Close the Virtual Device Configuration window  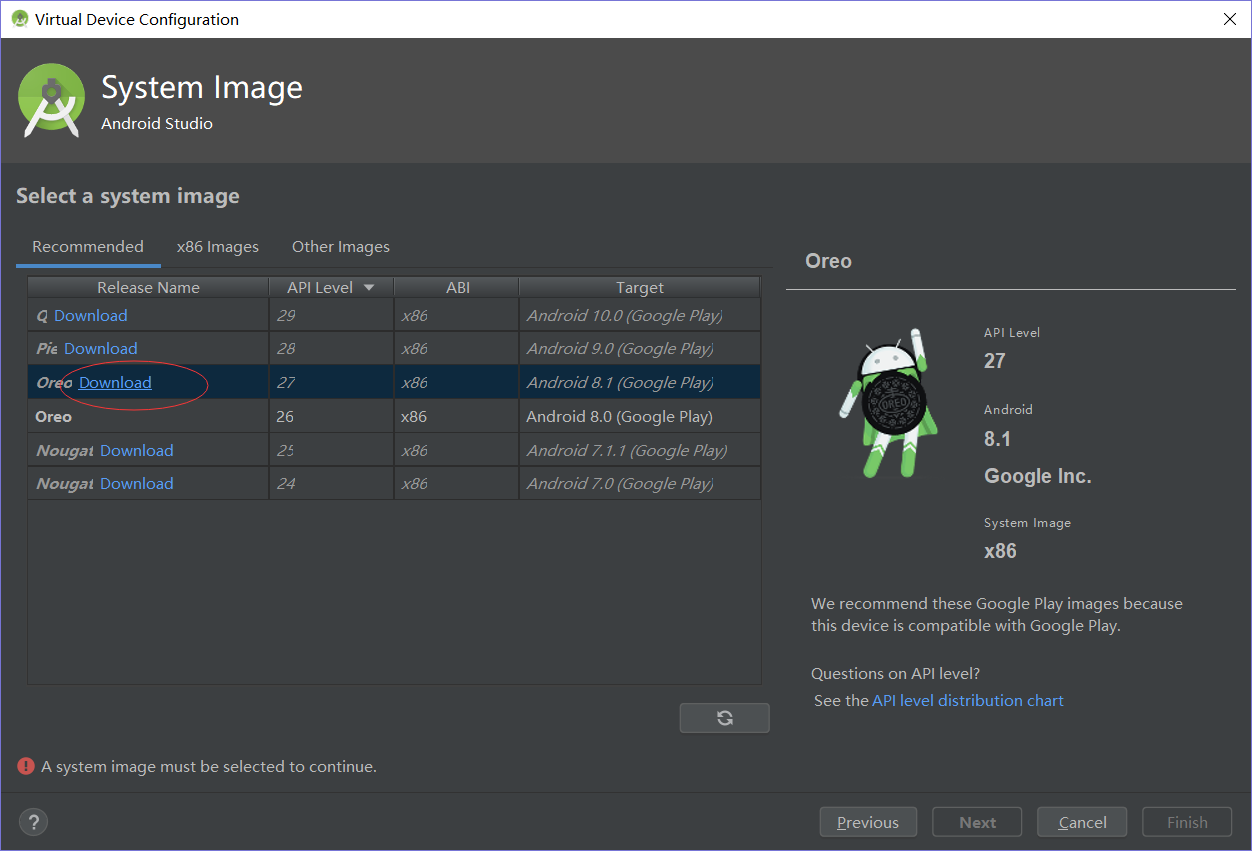(1229, 19)
